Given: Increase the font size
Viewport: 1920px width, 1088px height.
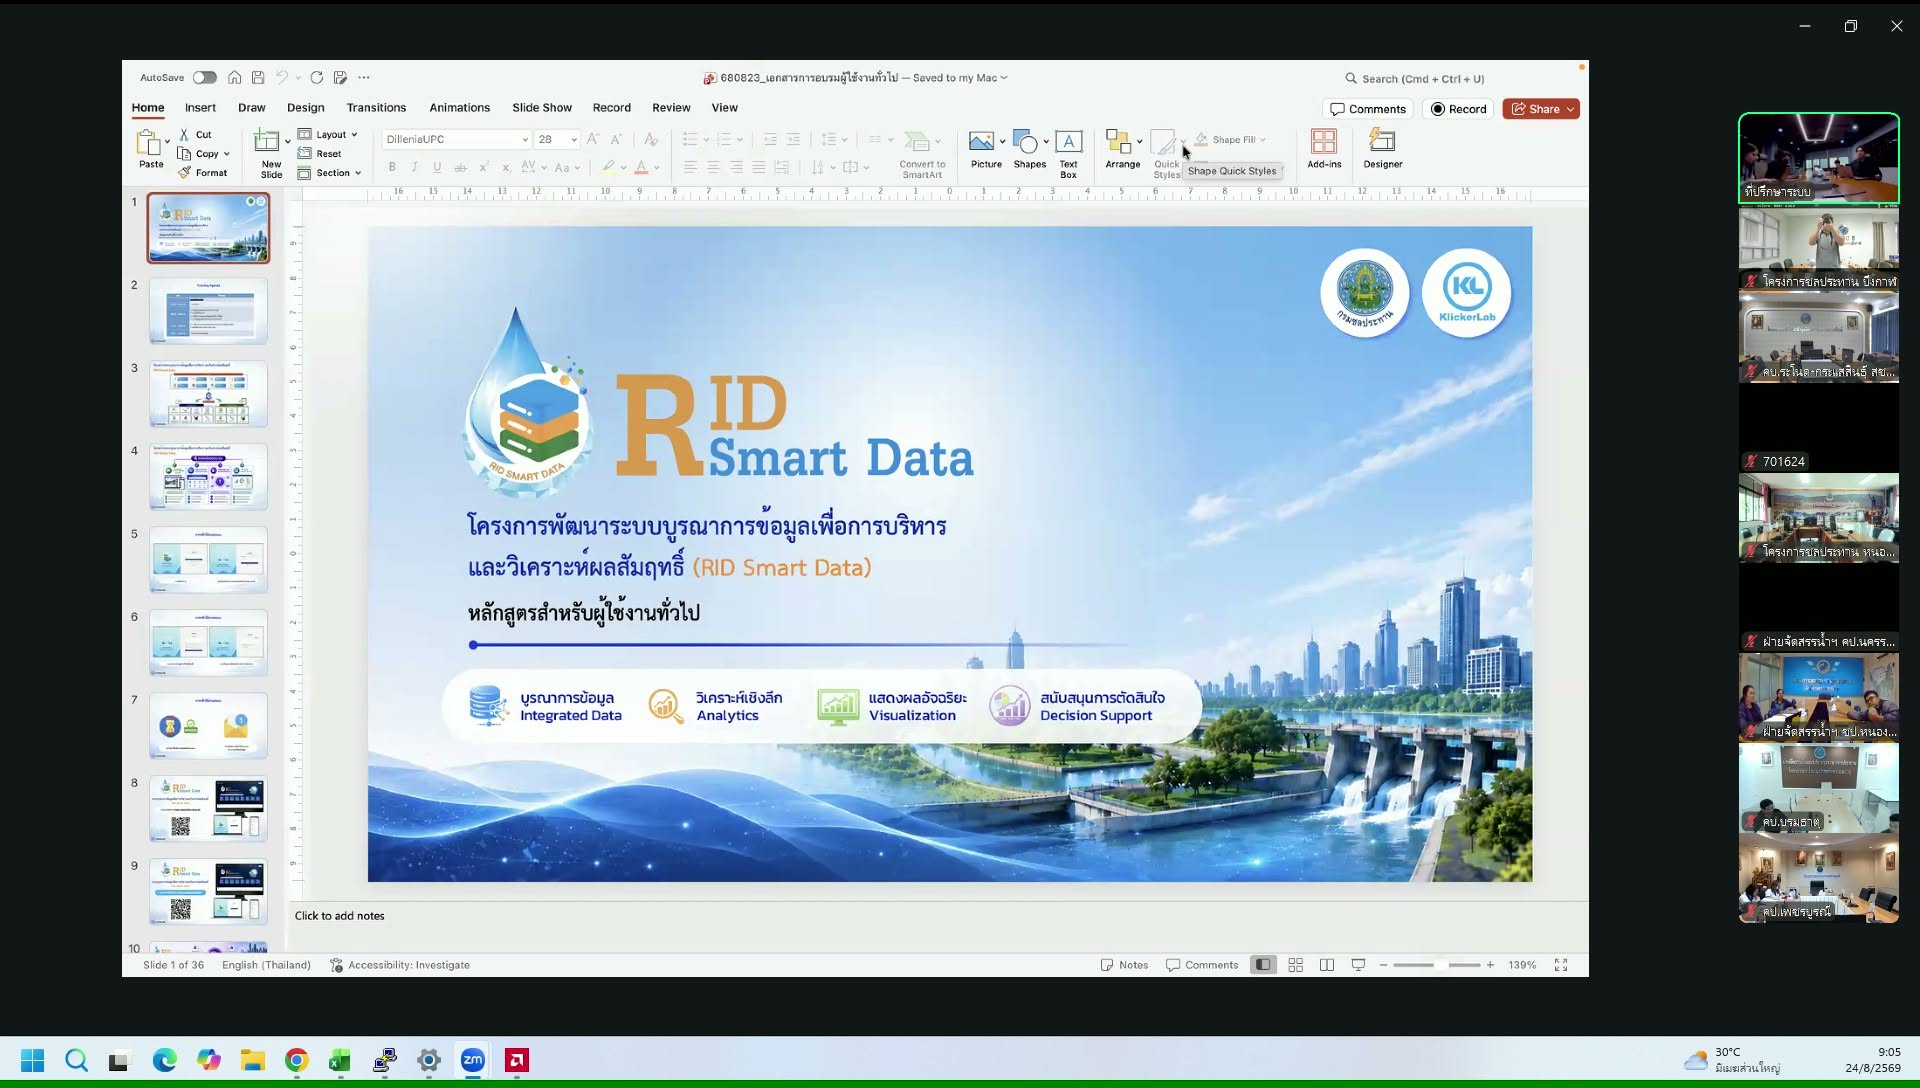Looking at the screenshot, I should [x=593, y=139].
